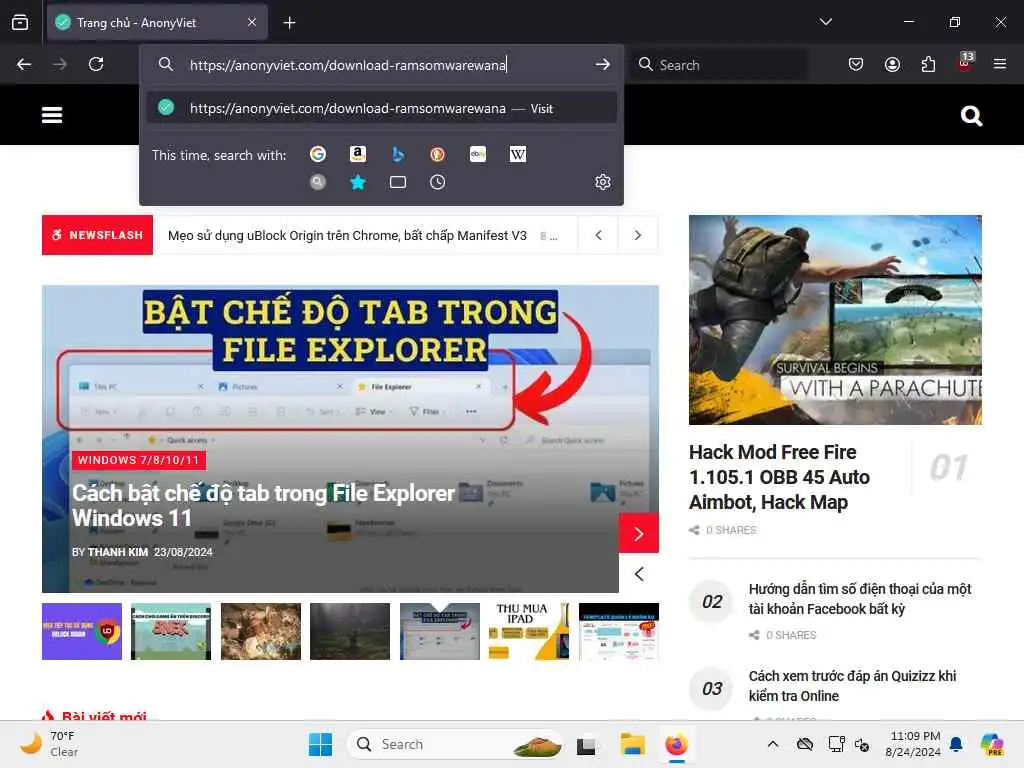Show next newsflash item

(x=638, y=235)
